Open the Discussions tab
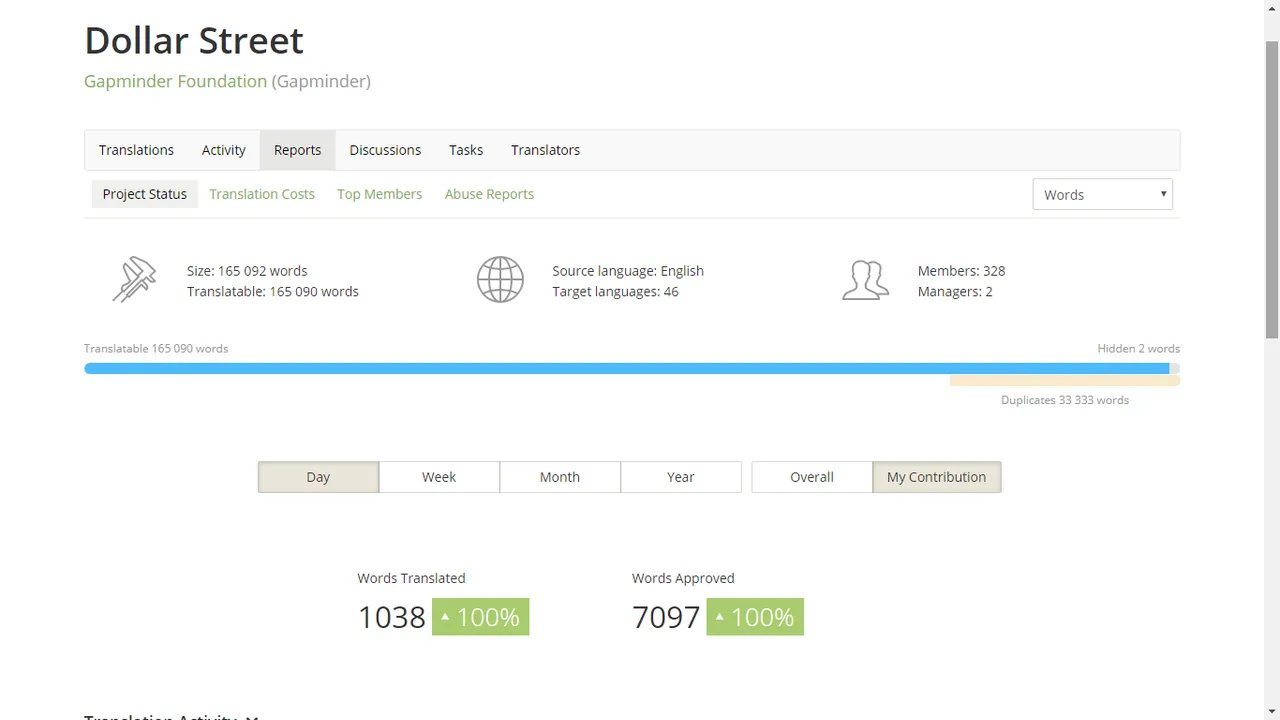The width and height of the screenshot is (1280, 720). [x=385, y=150]
